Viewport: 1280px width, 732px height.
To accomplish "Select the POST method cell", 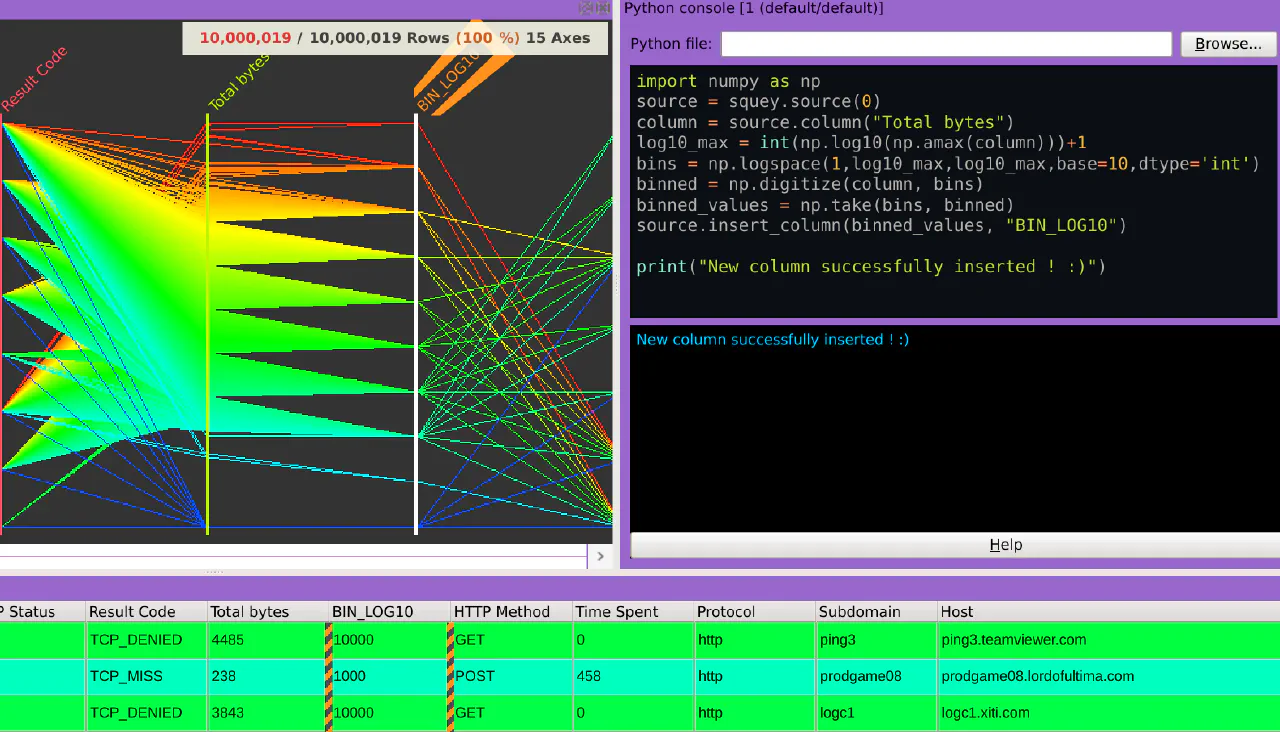I will [512, 676].
